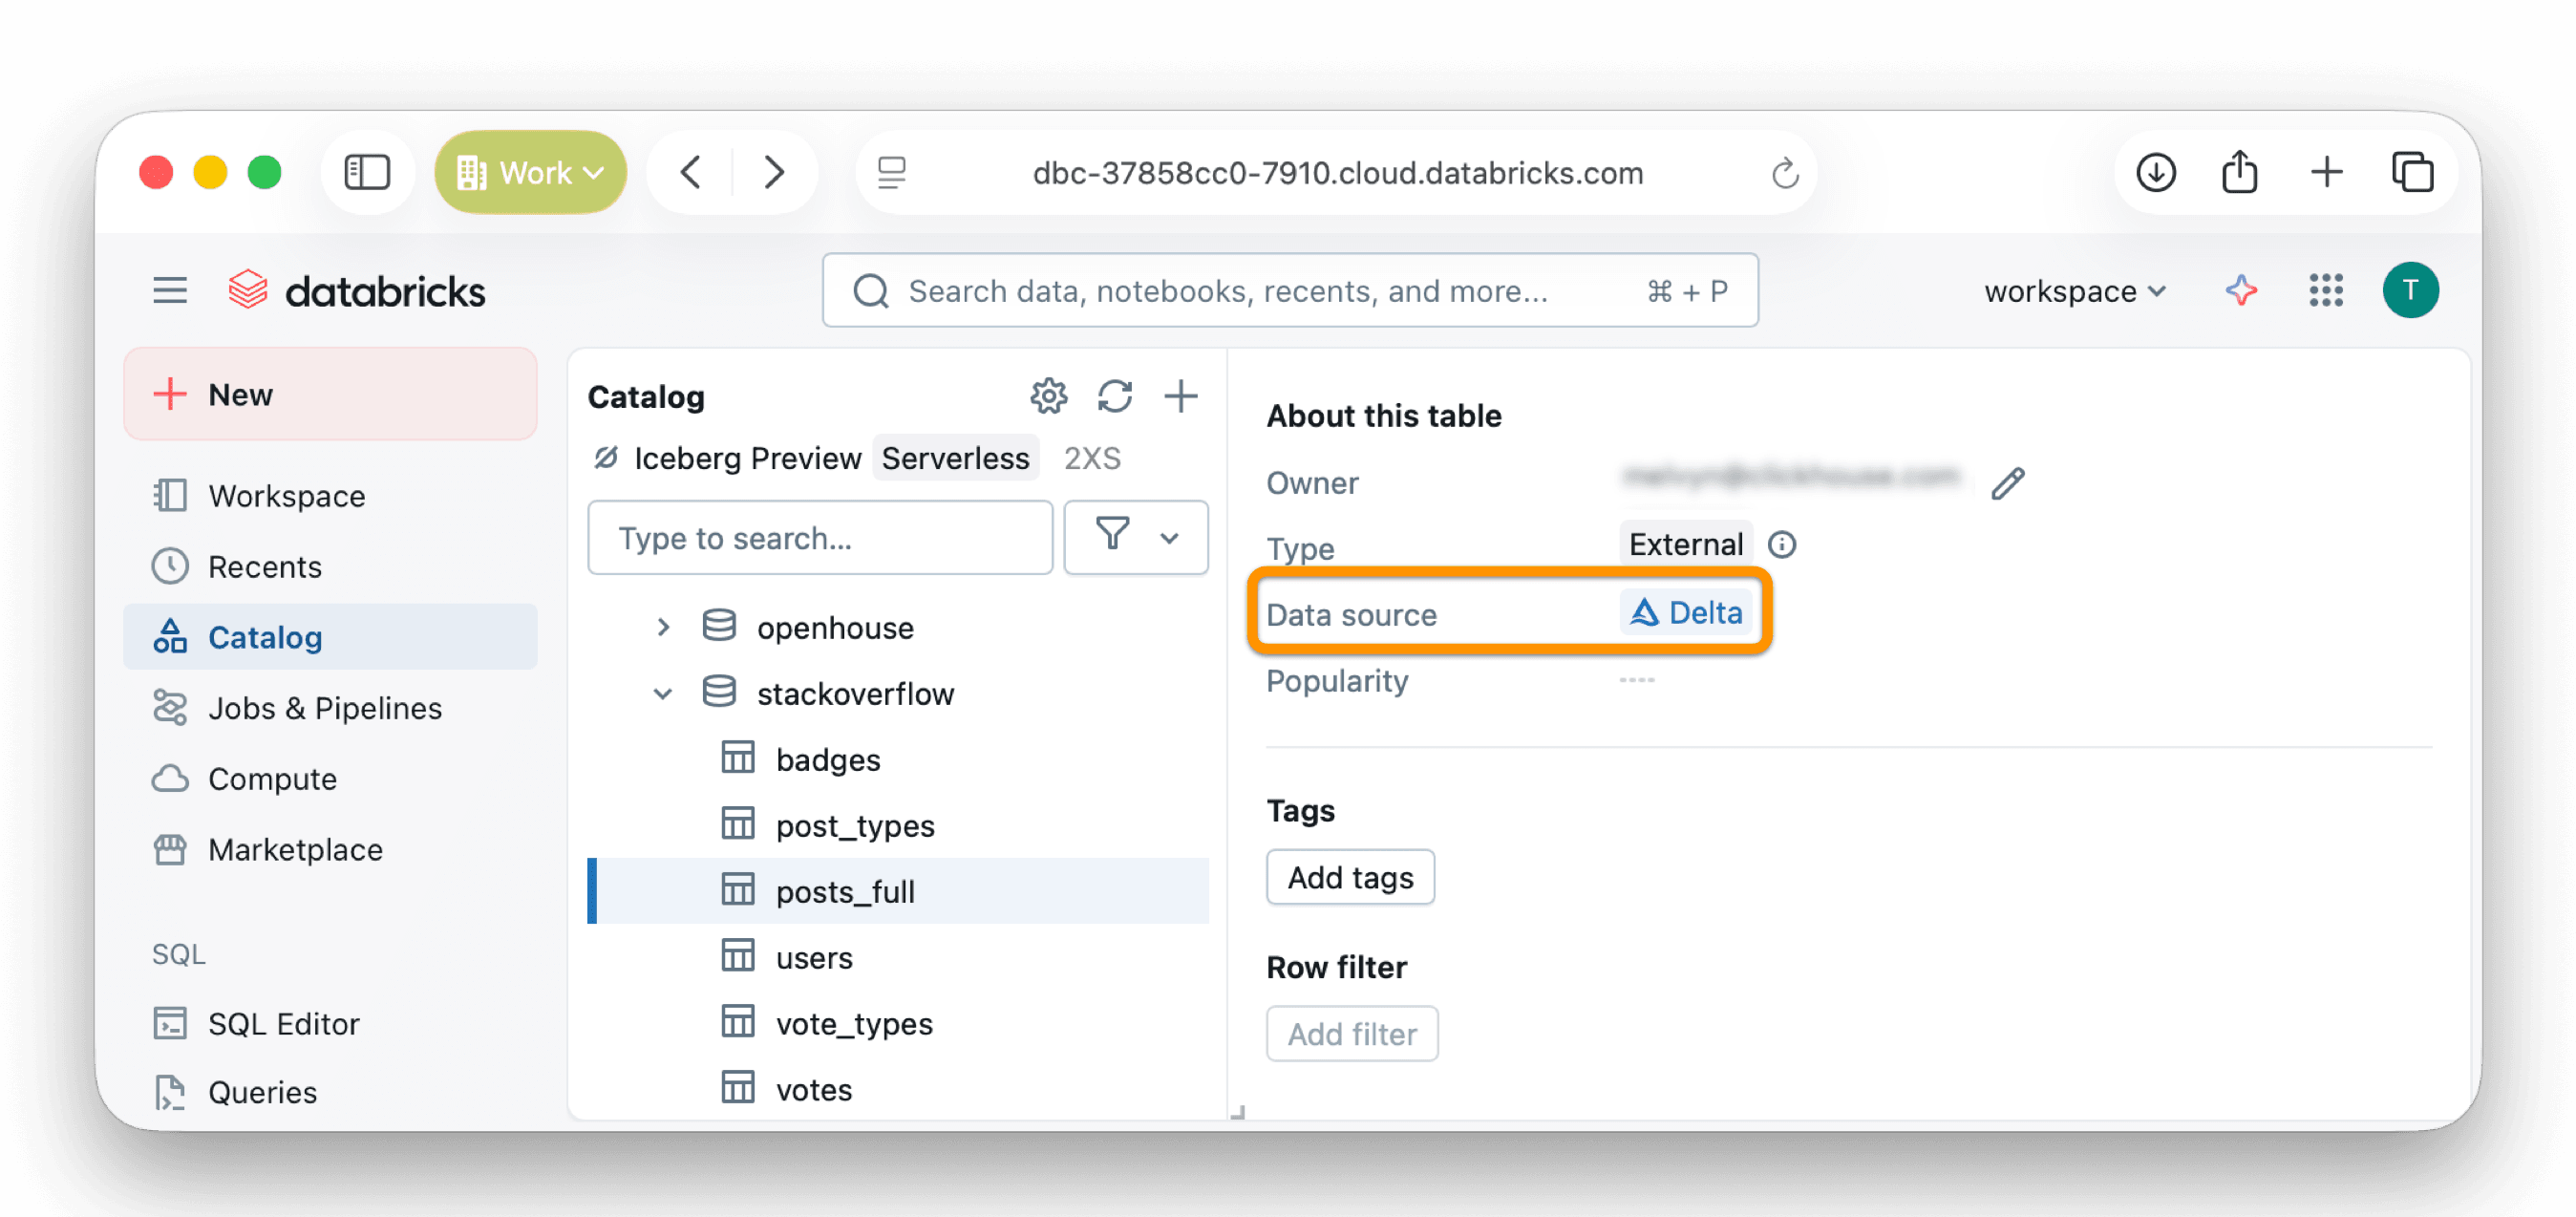Image resolution: width=2576 pixels, height=1217 pixels.
Task: Click the Type info icon
Action: pyautogui.click(x=1782, y=545)
